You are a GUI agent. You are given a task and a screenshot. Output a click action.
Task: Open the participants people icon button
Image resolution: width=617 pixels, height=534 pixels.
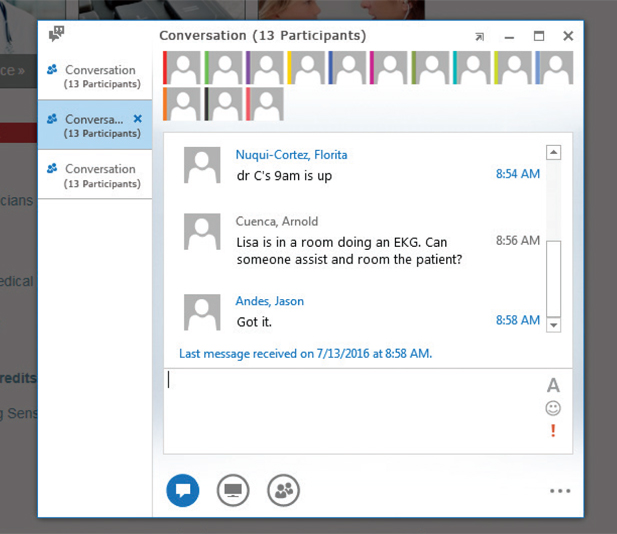[x=283, y=491]
